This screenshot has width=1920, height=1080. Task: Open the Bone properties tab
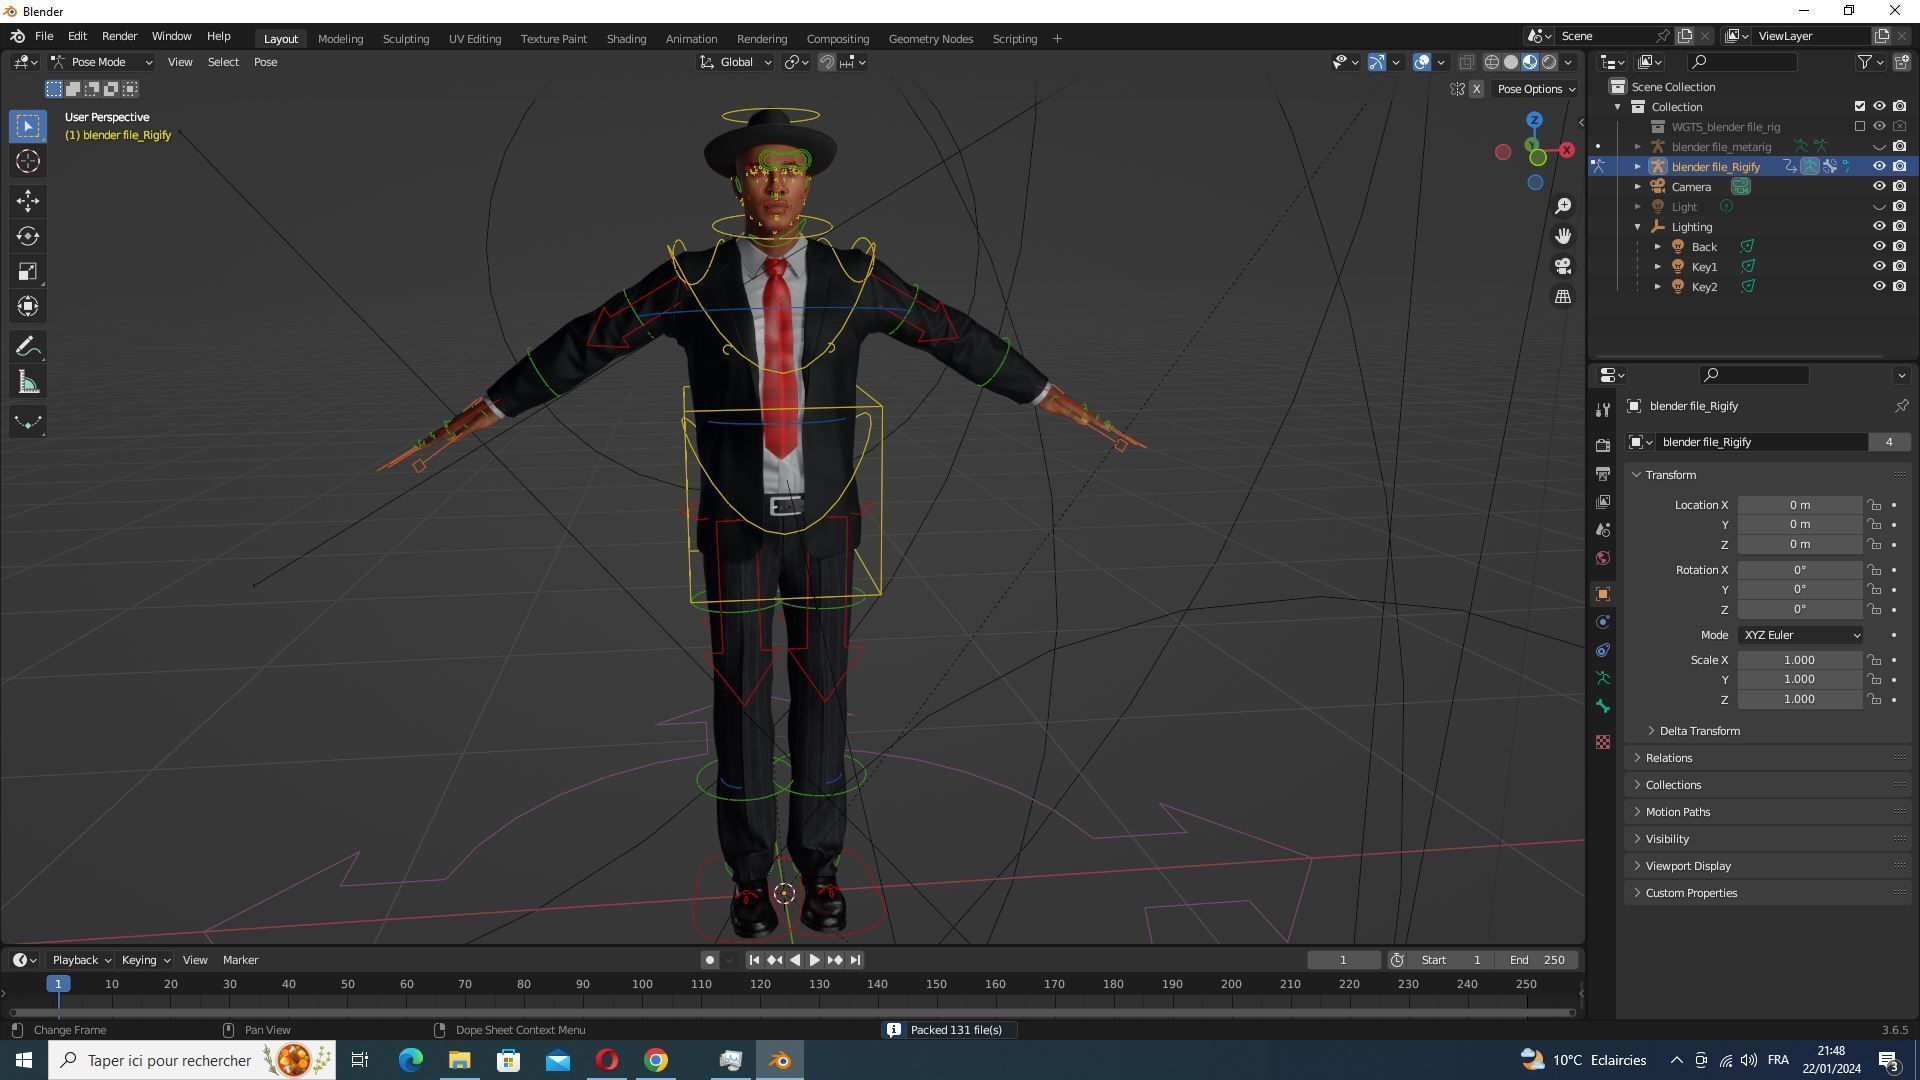(x=1603, y=706)
